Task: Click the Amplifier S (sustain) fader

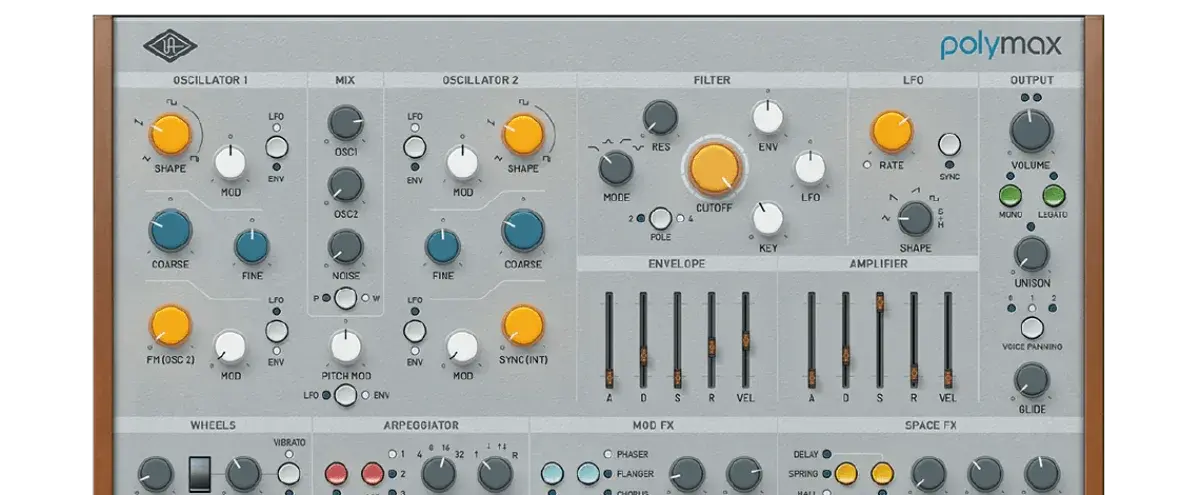Action: point(880,301)
